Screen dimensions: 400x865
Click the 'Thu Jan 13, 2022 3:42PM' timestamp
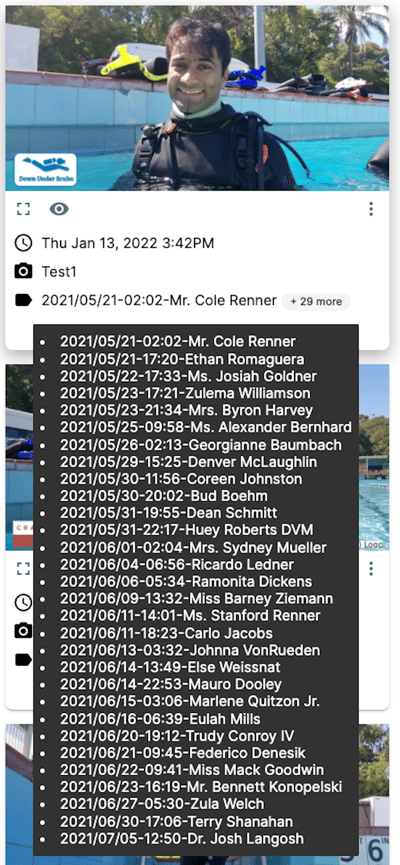(x=128, y=243)
